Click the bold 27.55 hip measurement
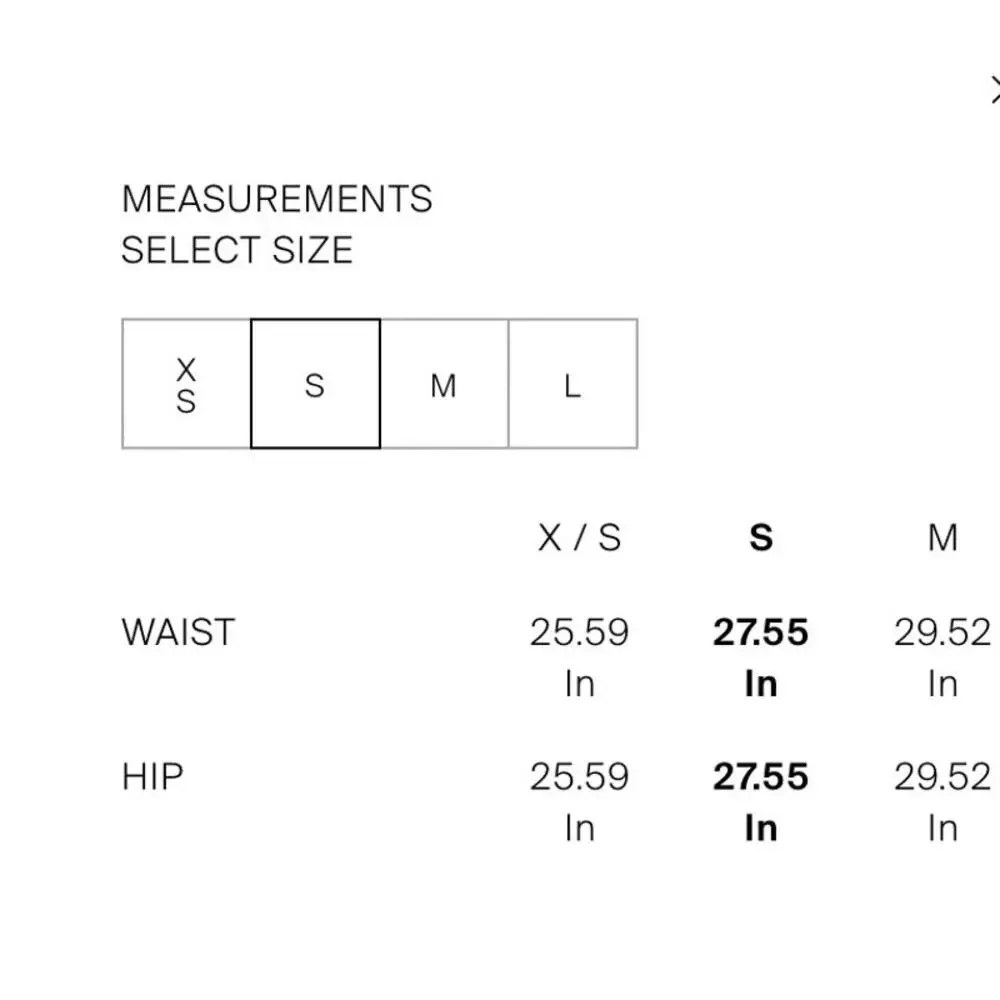This screenshot has width=1000, height=1000. click(761, 776)
